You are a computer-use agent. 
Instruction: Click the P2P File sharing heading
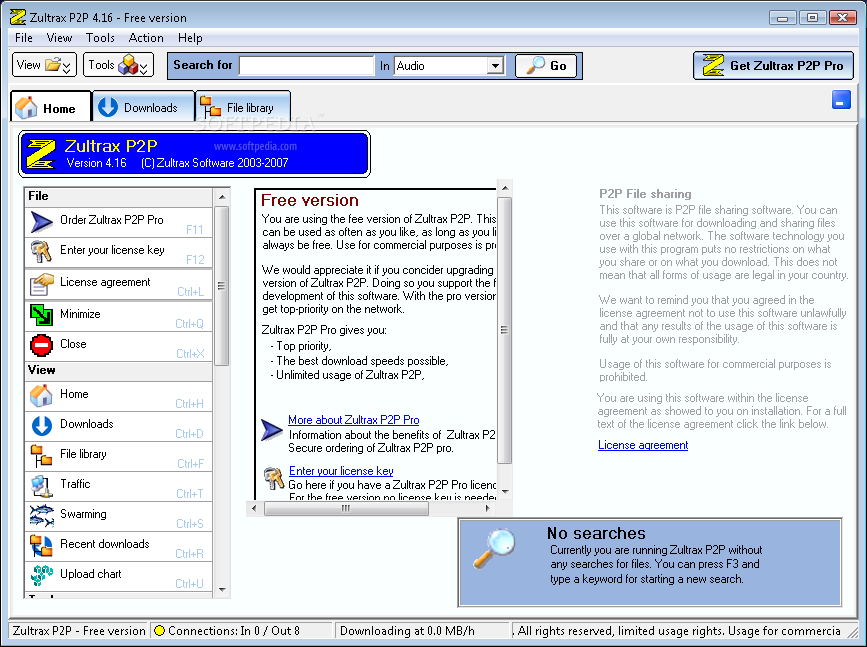click(x=645, y=194)
